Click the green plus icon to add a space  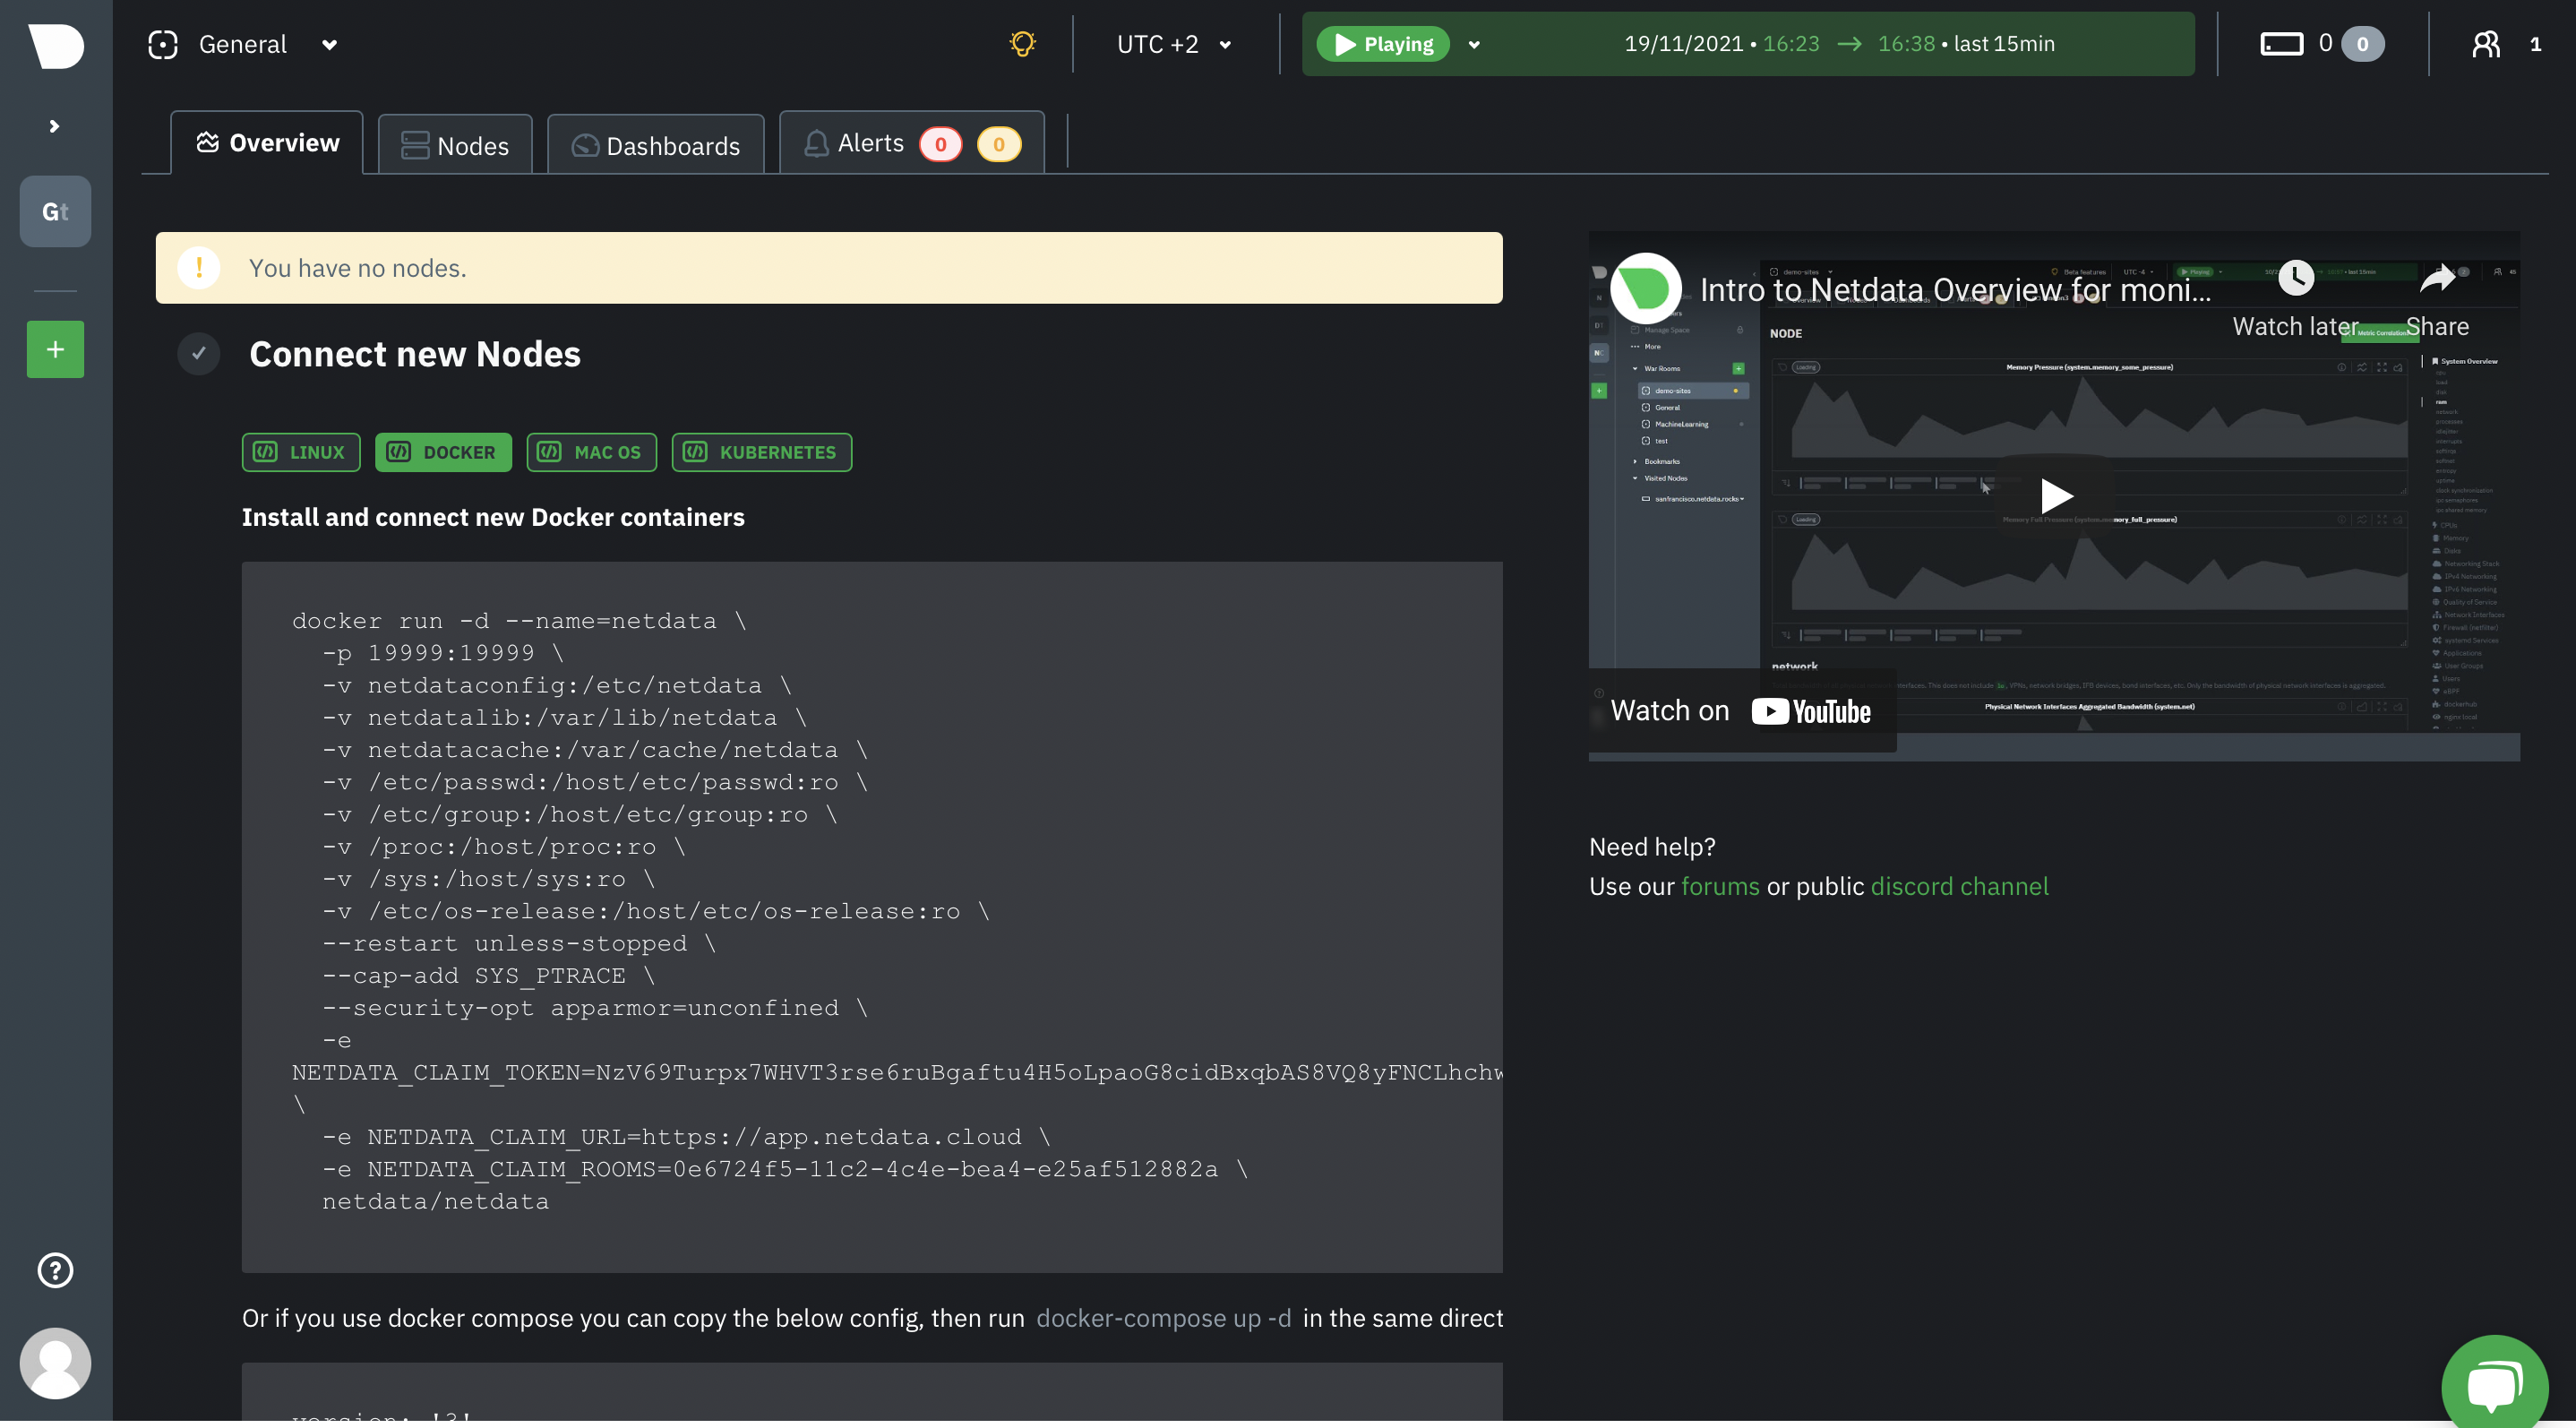pos(55,349)
